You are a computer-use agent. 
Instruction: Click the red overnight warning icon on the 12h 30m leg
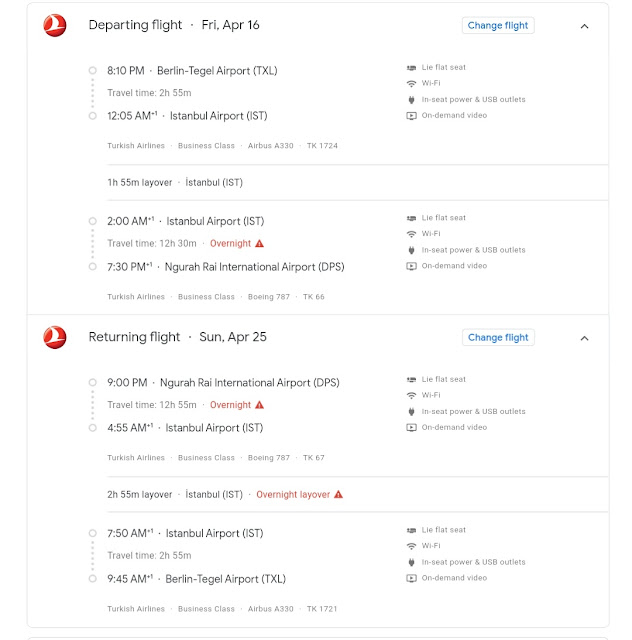[x=260, y=243]
